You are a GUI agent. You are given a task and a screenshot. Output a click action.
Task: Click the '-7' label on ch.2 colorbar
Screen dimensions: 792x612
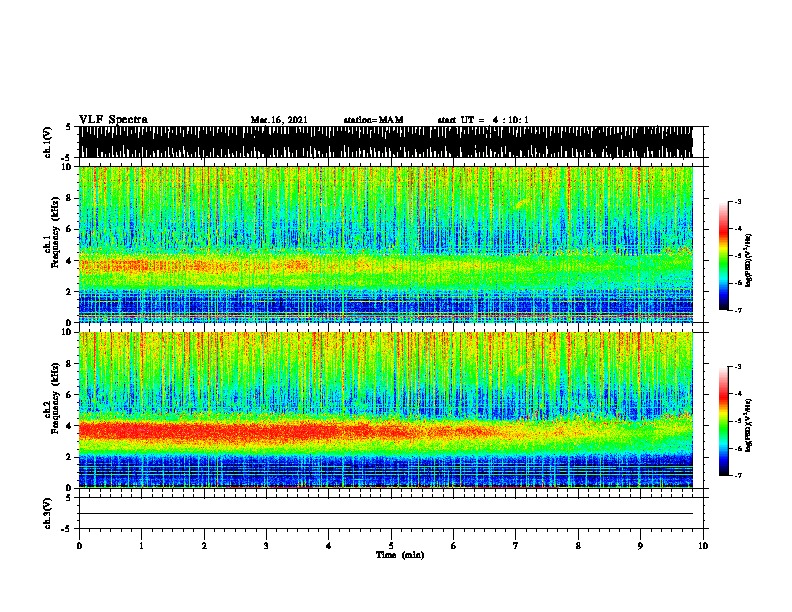[737, 475]
